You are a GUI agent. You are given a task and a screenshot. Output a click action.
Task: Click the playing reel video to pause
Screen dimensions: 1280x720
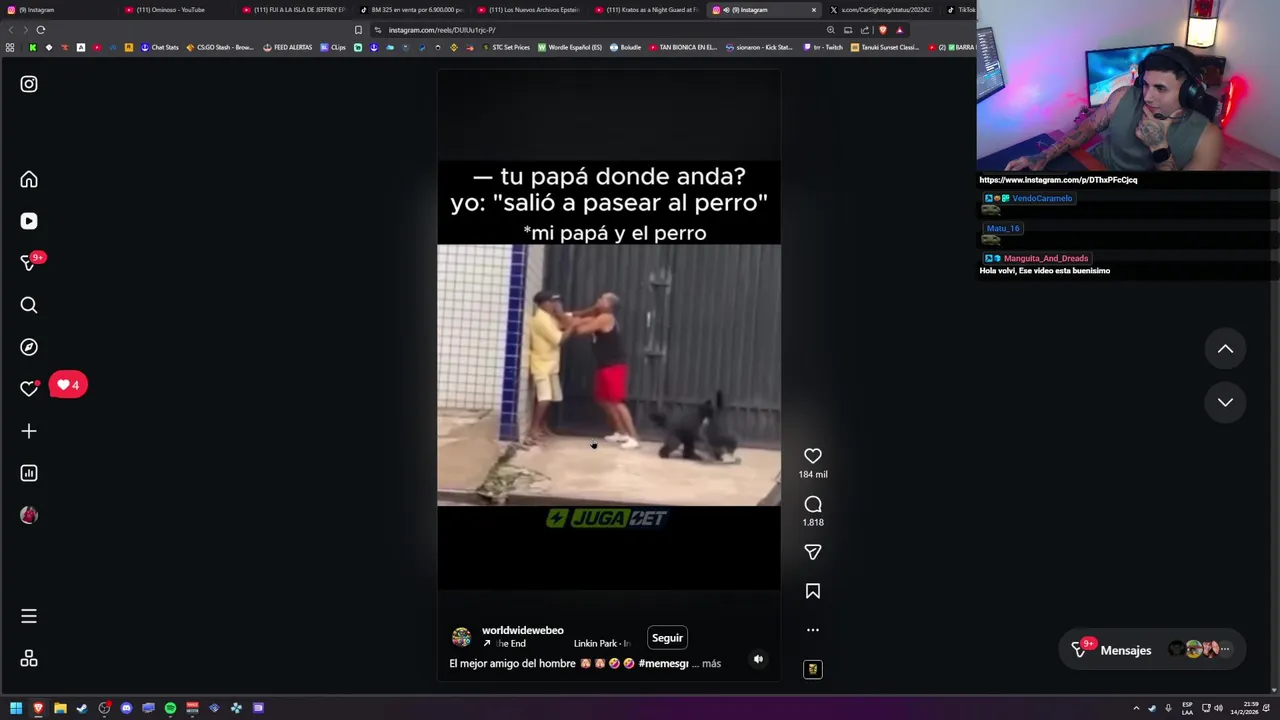click(x=609, y=376)
